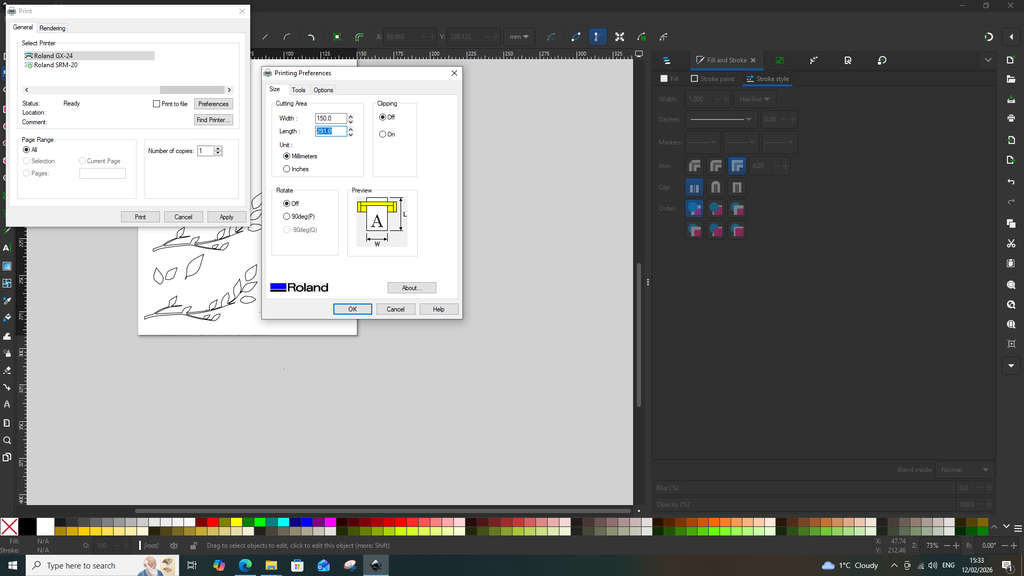
Task: Click the Undo arrow in Inkscape's command bar
Action: [x=1011, y=182]
